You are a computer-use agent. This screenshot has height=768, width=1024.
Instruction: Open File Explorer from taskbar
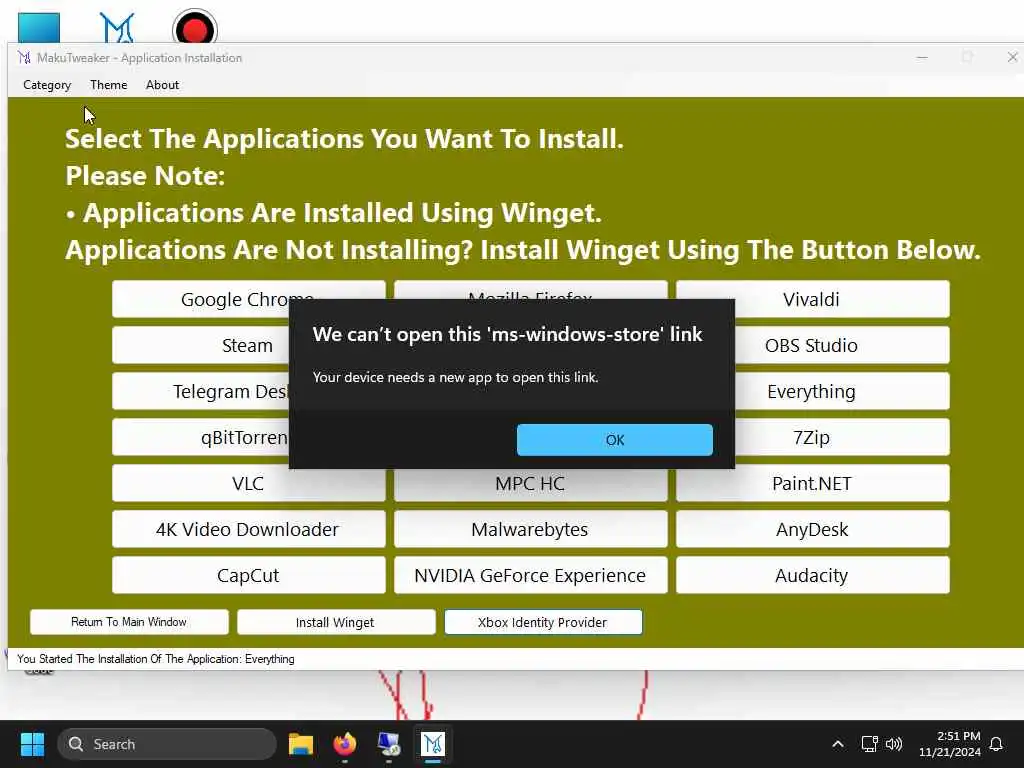point(301,744)
